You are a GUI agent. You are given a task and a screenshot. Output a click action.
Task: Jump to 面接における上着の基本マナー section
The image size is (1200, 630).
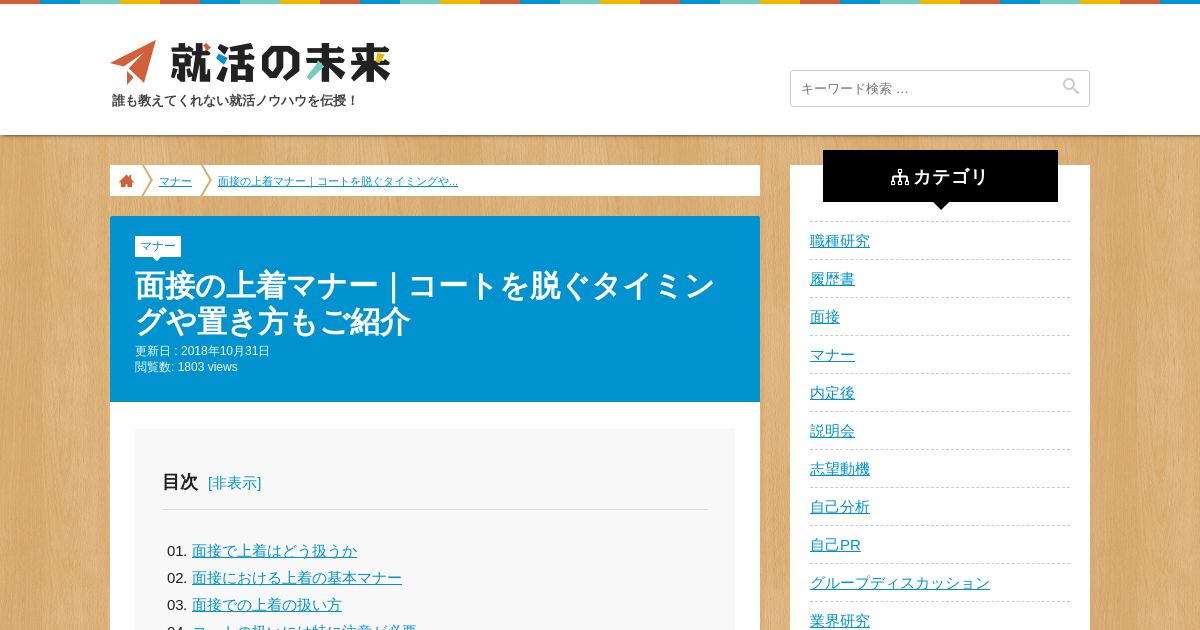(x=297, y=578)
